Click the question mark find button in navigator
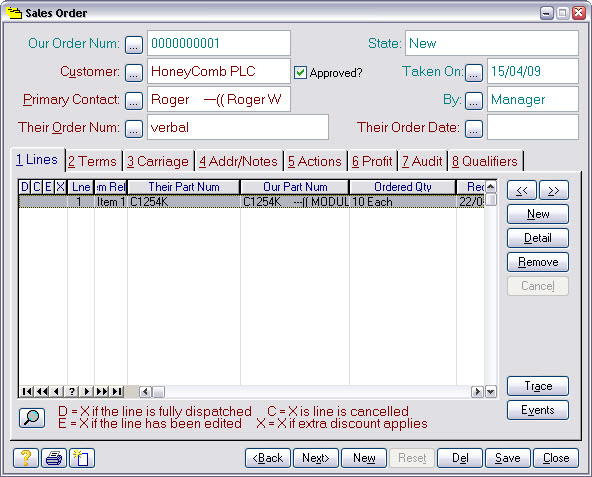Screen dimensions: 592x477 click(71, 392)
